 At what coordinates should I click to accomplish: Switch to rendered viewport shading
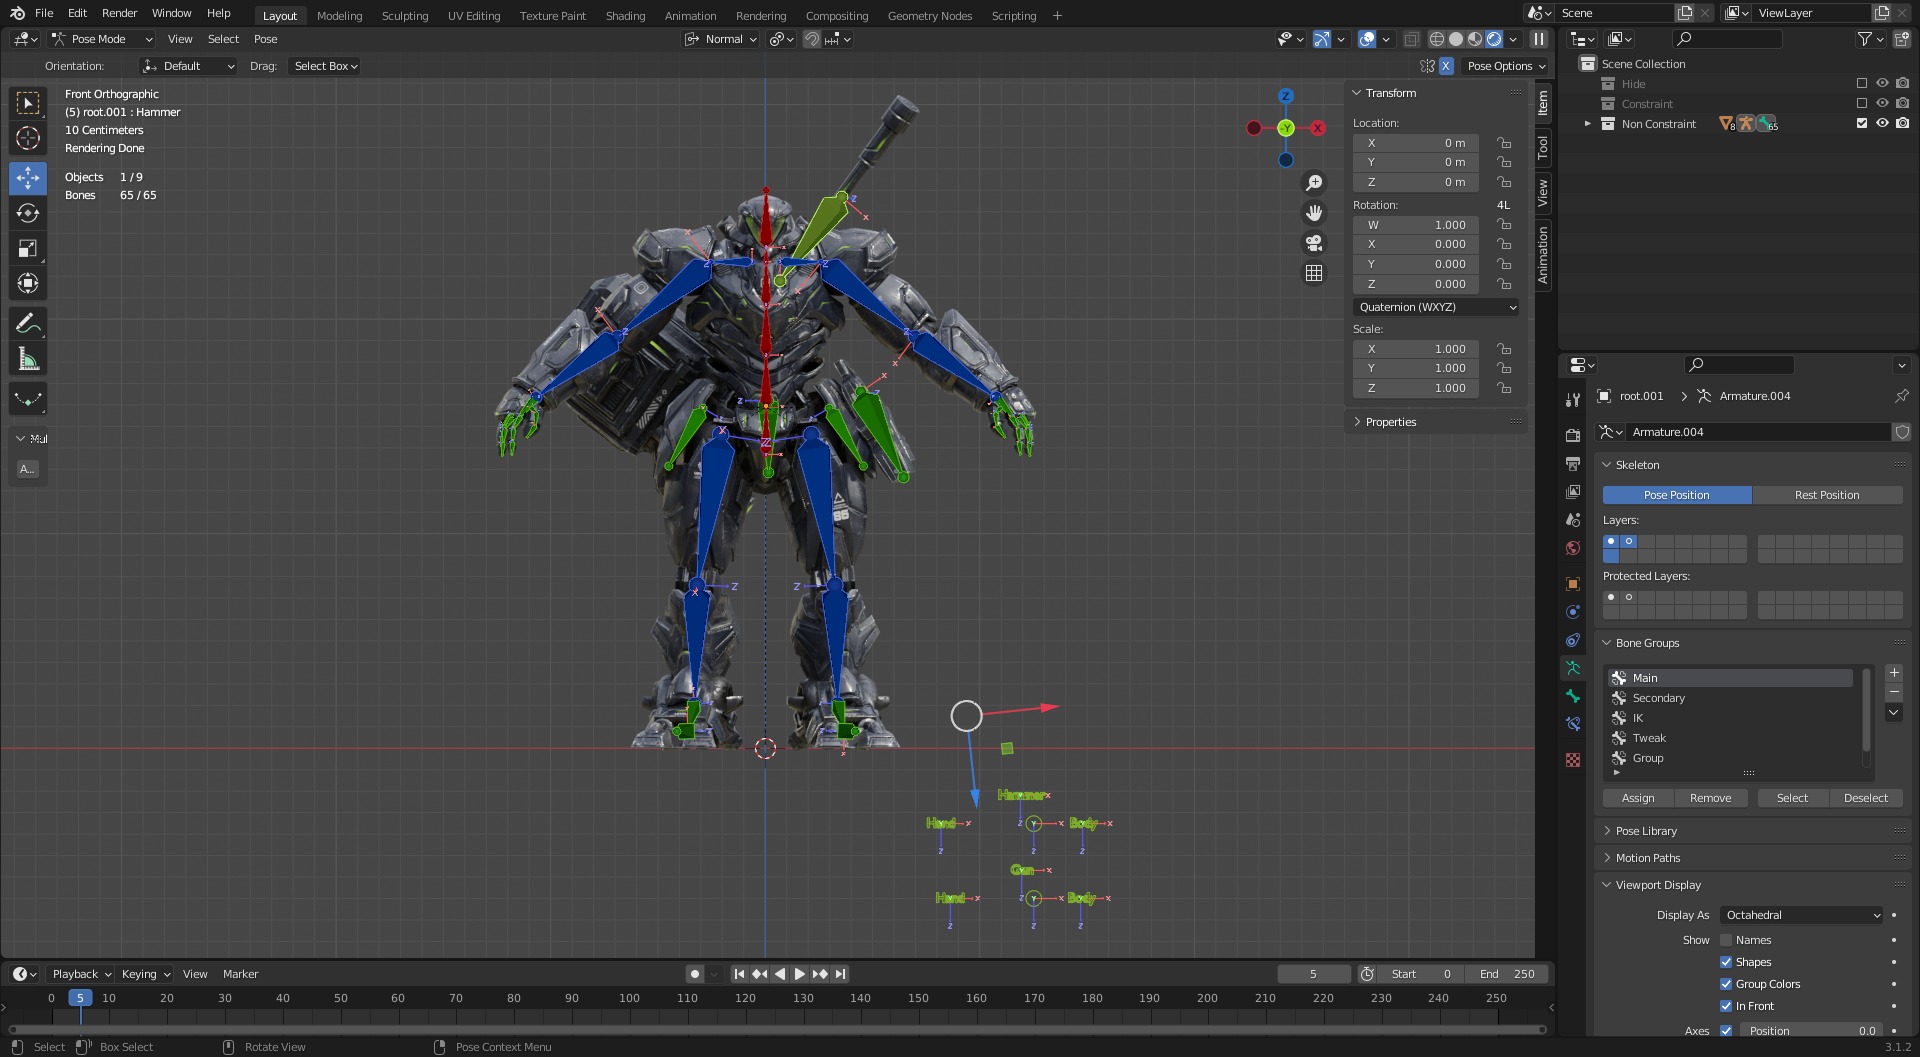[x=1494, y=39]
